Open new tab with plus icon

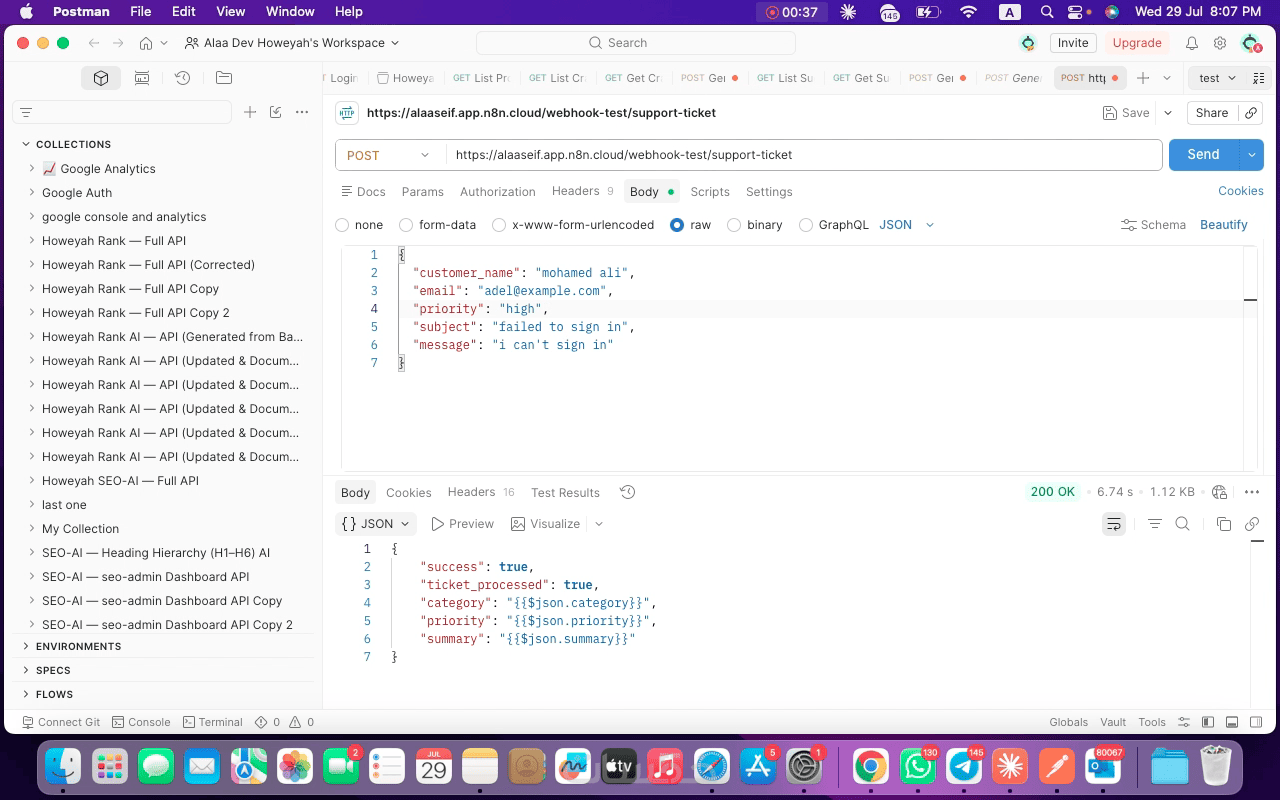point(1143,78)
